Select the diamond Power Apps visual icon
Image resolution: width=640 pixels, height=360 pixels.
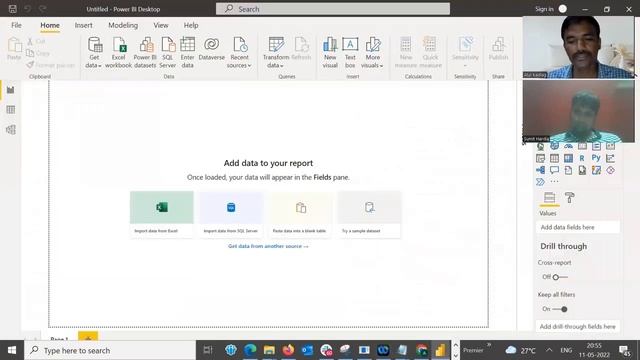click(x=610, y=170)
